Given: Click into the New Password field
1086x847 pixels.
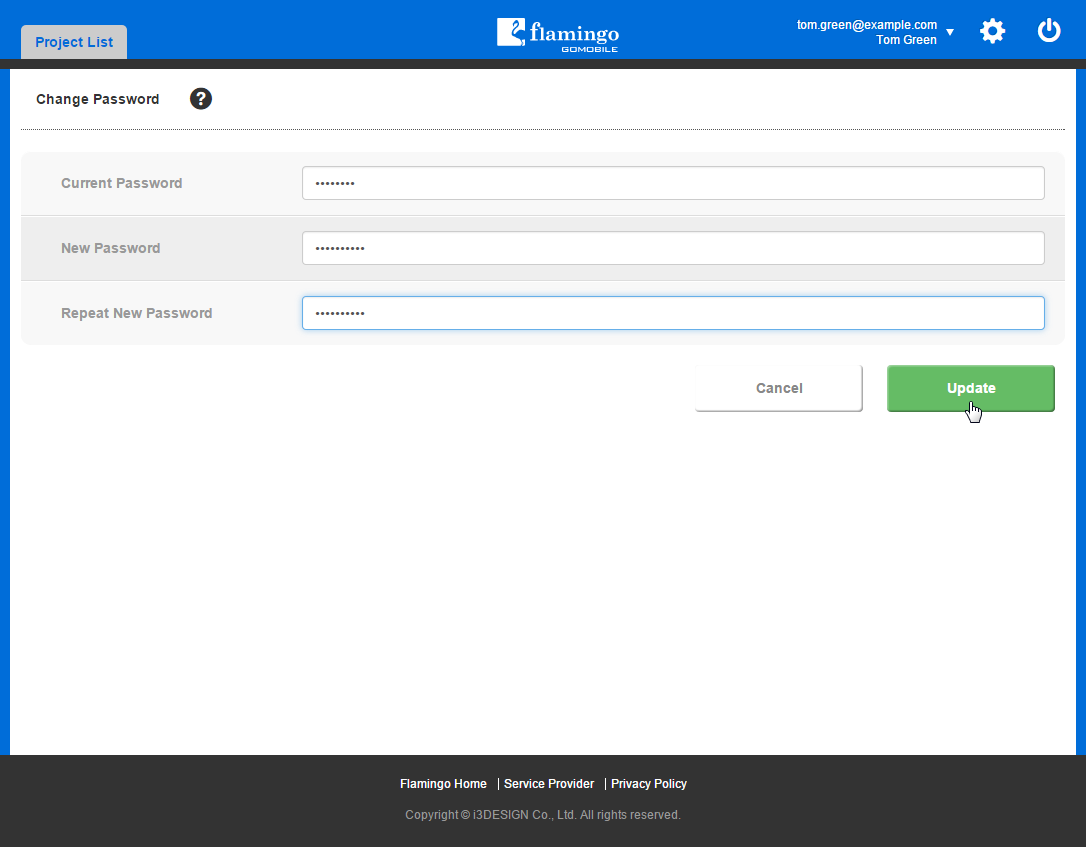Looking at the screenshot, I should (673, 248).
